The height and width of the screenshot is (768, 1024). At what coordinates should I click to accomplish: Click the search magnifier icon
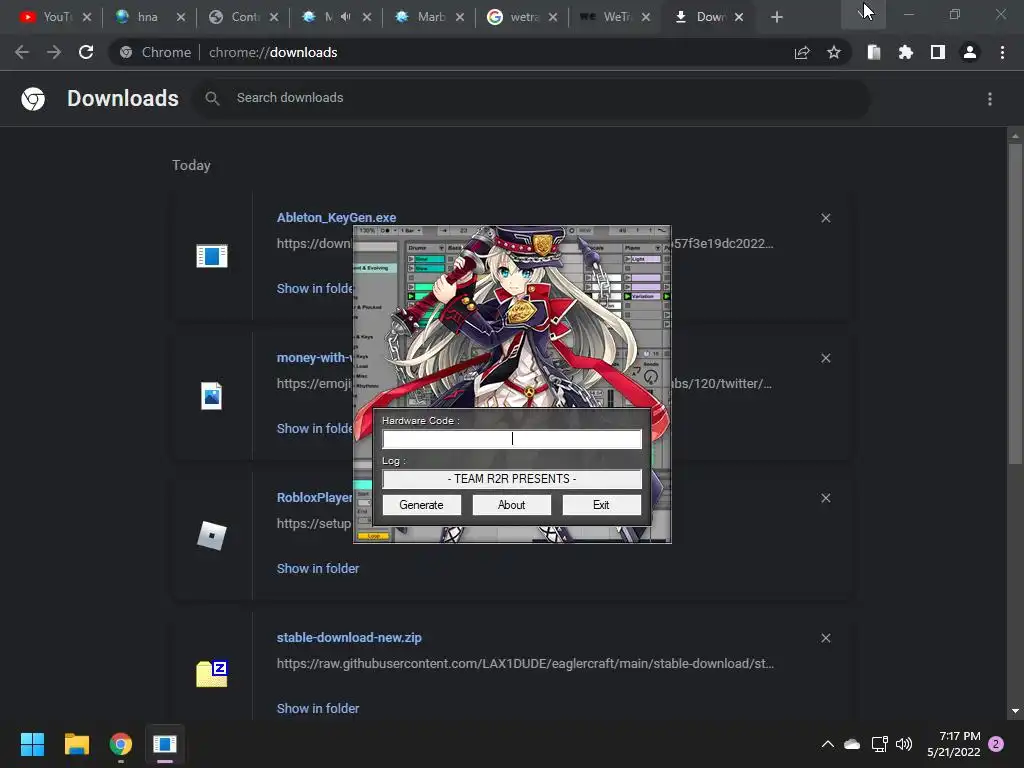coord(212,99)
